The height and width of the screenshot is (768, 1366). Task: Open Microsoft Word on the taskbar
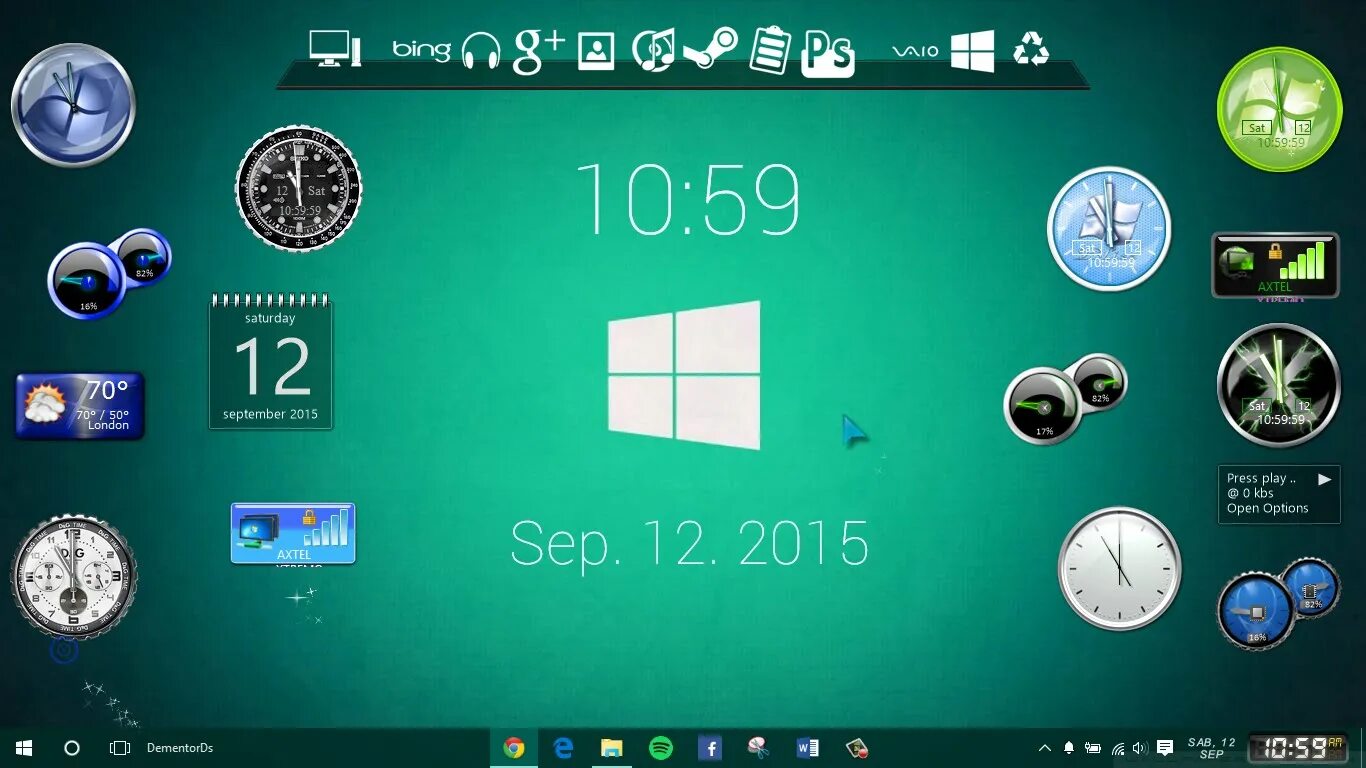(808, 748)
